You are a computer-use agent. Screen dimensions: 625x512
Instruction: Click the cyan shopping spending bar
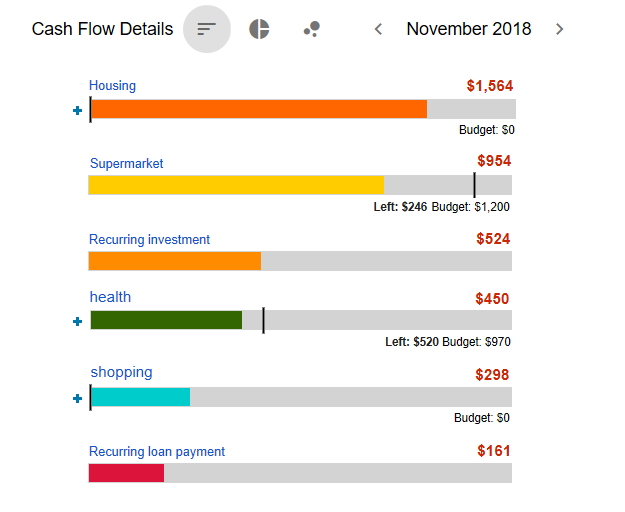pyautogui.click(x=140, y=397)
